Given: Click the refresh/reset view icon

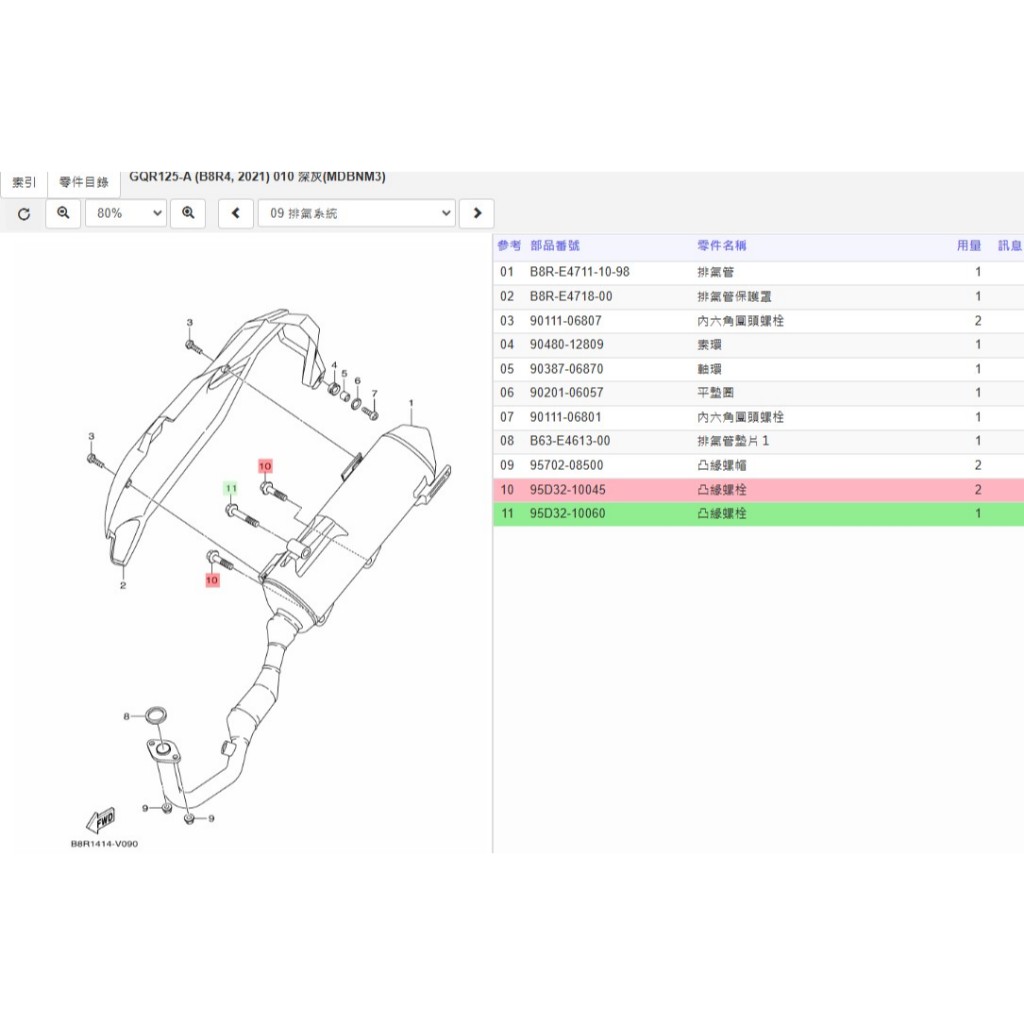Looking at the screenshot, I should tap(24, 214).
